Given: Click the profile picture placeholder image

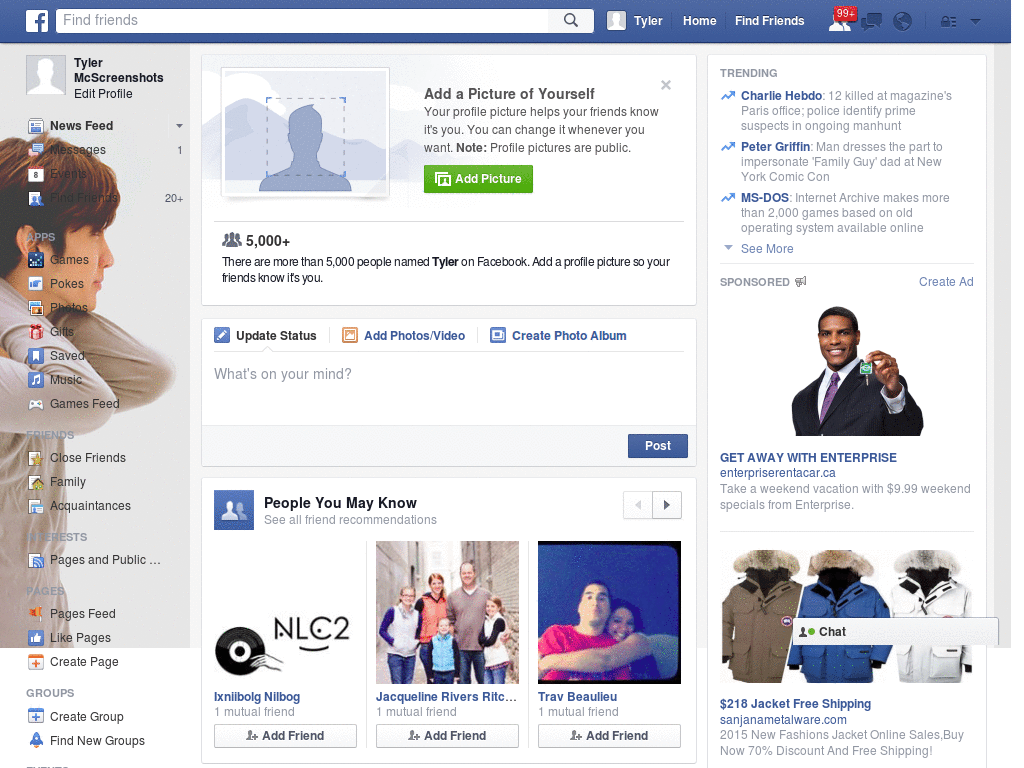Looking at the screenshot, I should (306, 133).
